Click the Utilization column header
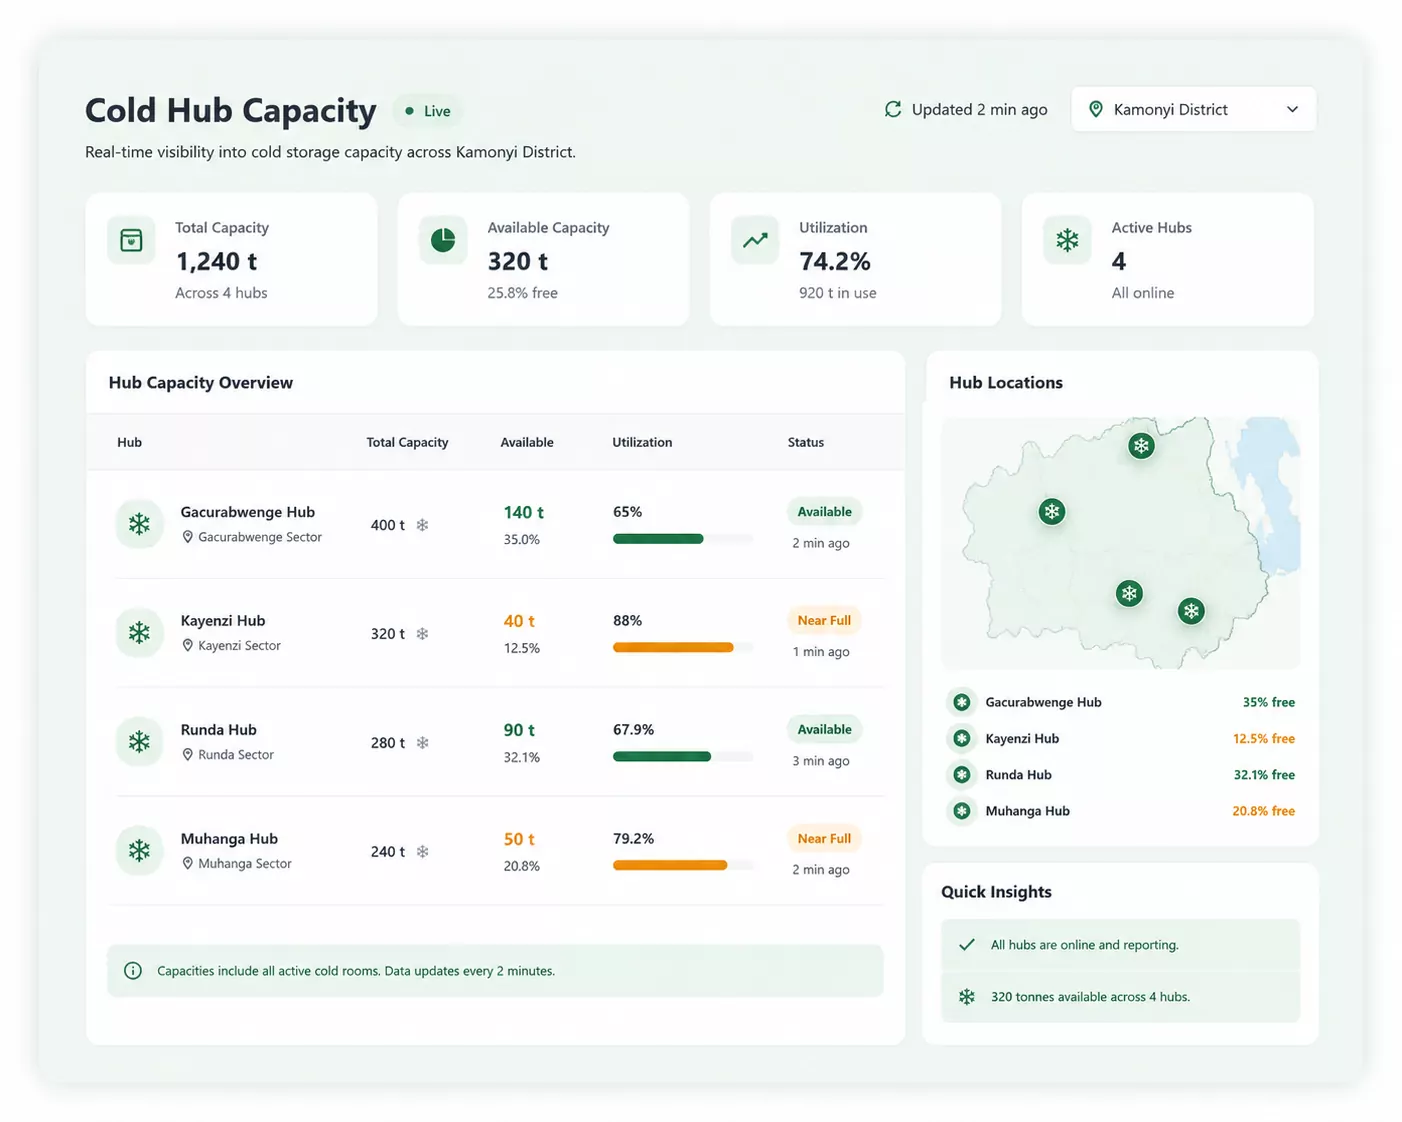Viewport: 1402px width, 1122px height. point(642,442)
